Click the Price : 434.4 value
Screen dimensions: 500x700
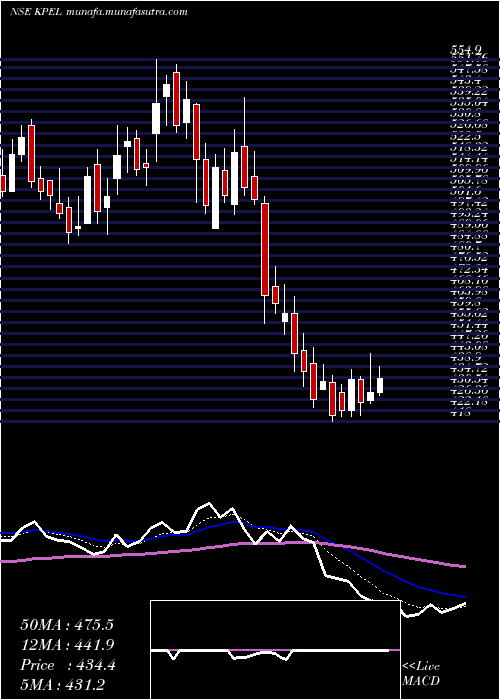pos(68,665)
